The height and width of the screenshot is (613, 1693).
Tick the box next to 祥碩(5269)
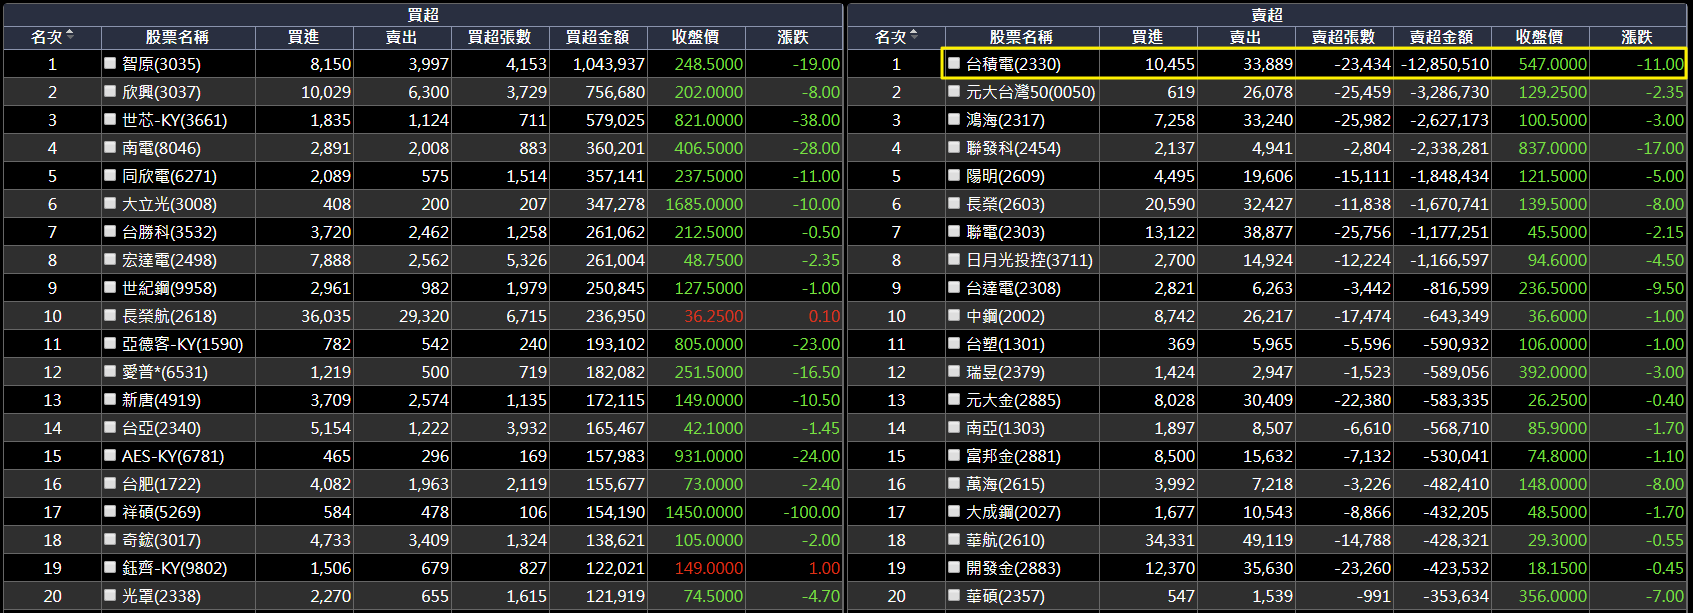[110, 511]
